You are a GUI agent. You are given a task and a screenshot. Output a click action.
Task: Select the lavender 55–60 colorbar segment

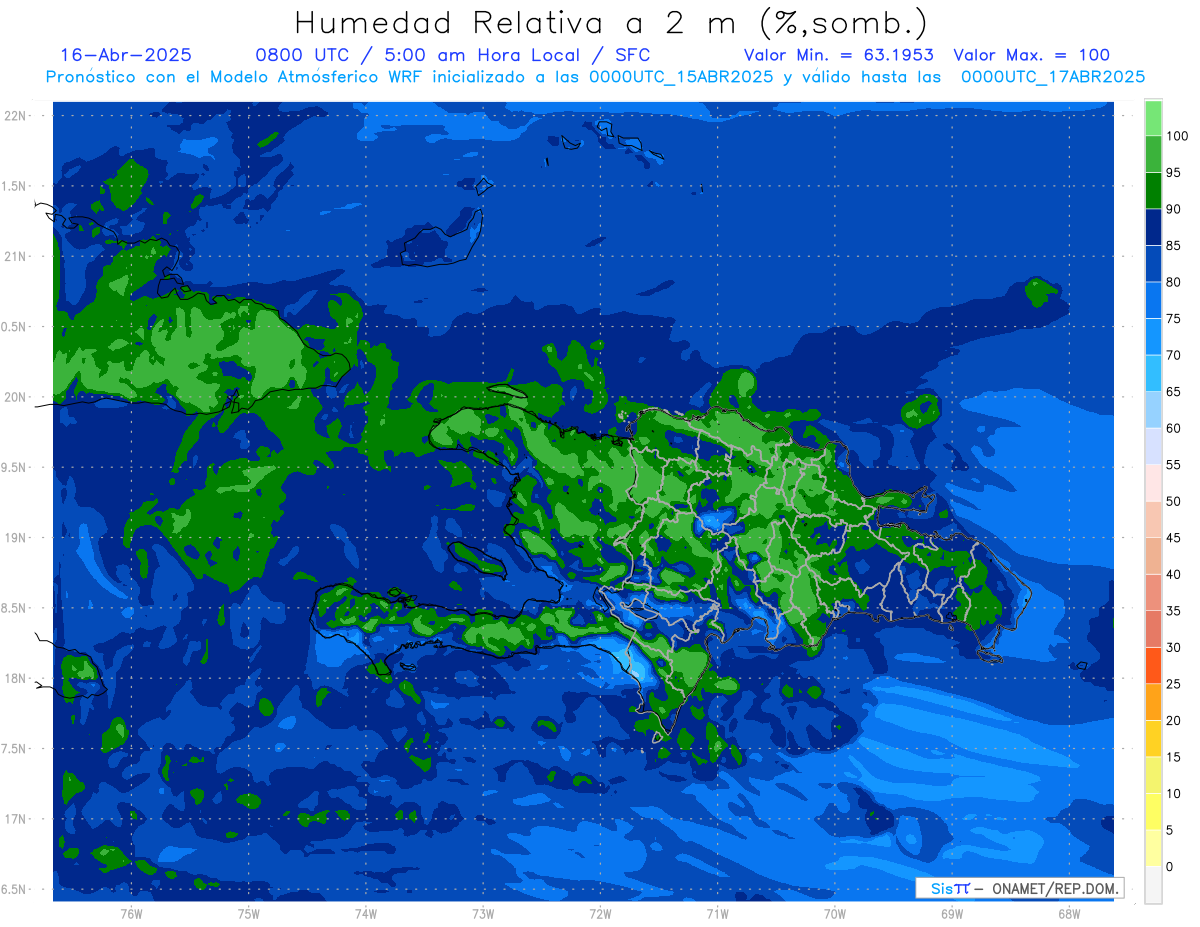1153,446
